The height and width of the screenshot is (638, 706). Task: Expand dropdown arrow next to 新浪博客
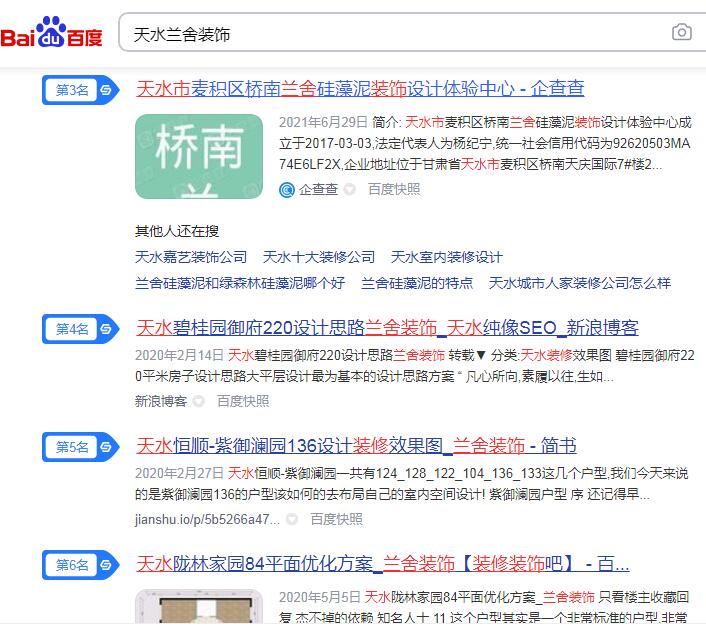pos(199,402)
